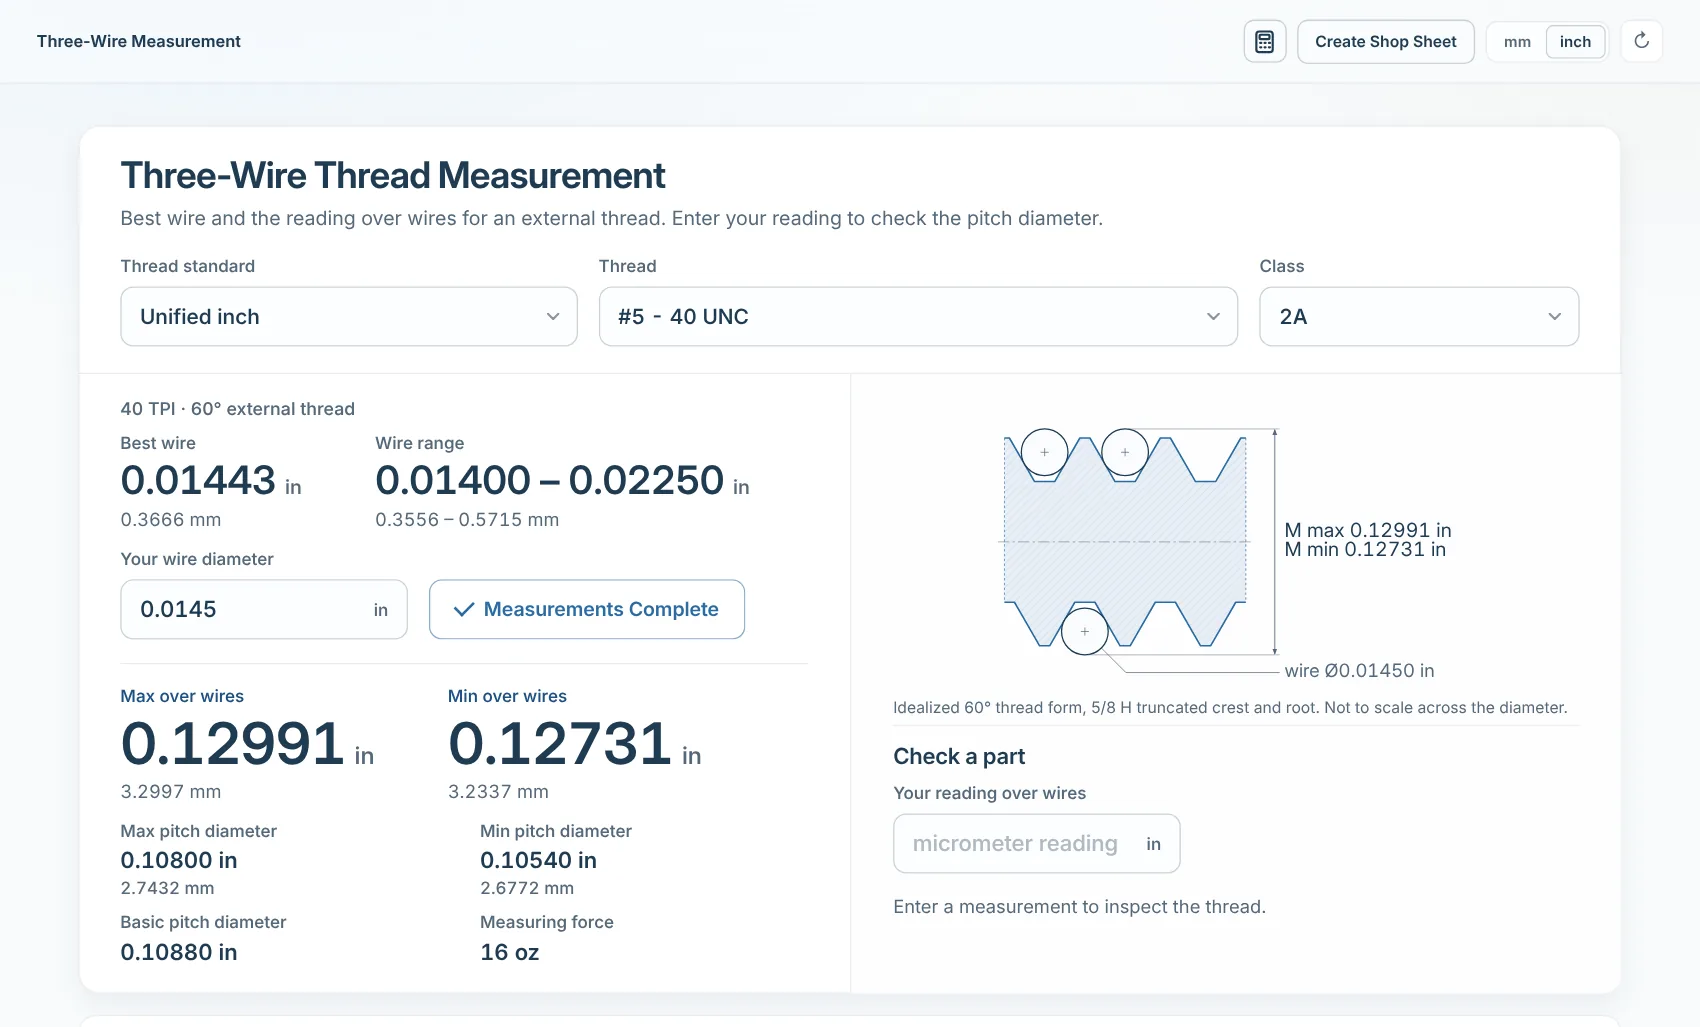Click the 0.12731 min over wires value
Viewport: 1700px width, 1027px height.
click(x=560, y=744)
